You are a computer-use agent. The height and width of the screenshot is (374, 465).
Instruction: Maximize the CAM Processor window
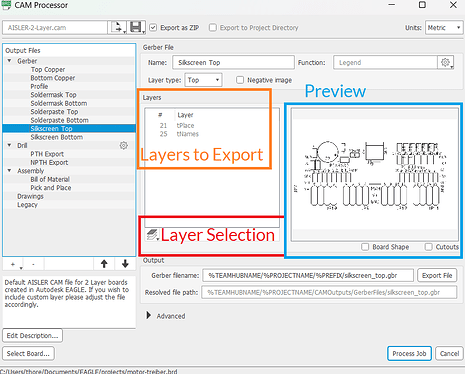pyautogui.click(x=422, y=5)
